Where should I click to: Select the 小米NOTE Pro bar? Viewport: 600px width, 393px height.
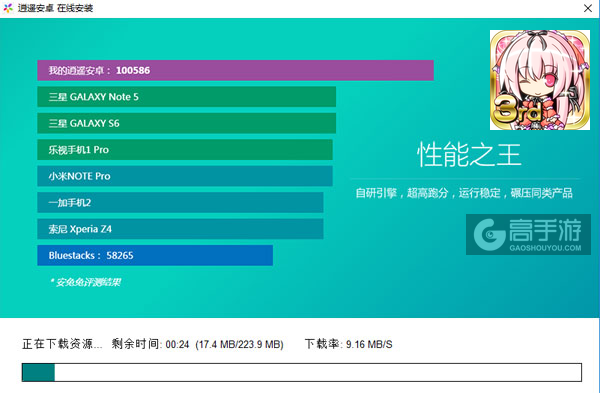coord(185,176)
